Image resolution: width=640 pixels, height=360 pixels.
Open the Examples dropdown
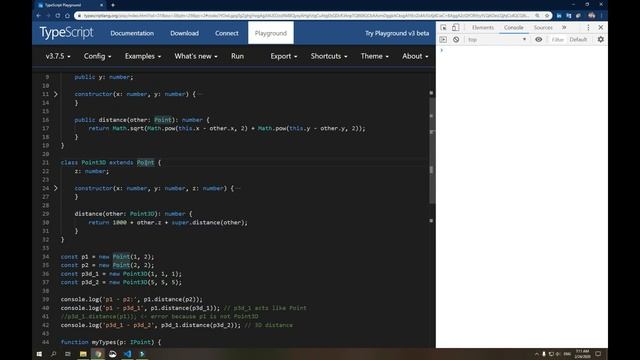point(143,56)
